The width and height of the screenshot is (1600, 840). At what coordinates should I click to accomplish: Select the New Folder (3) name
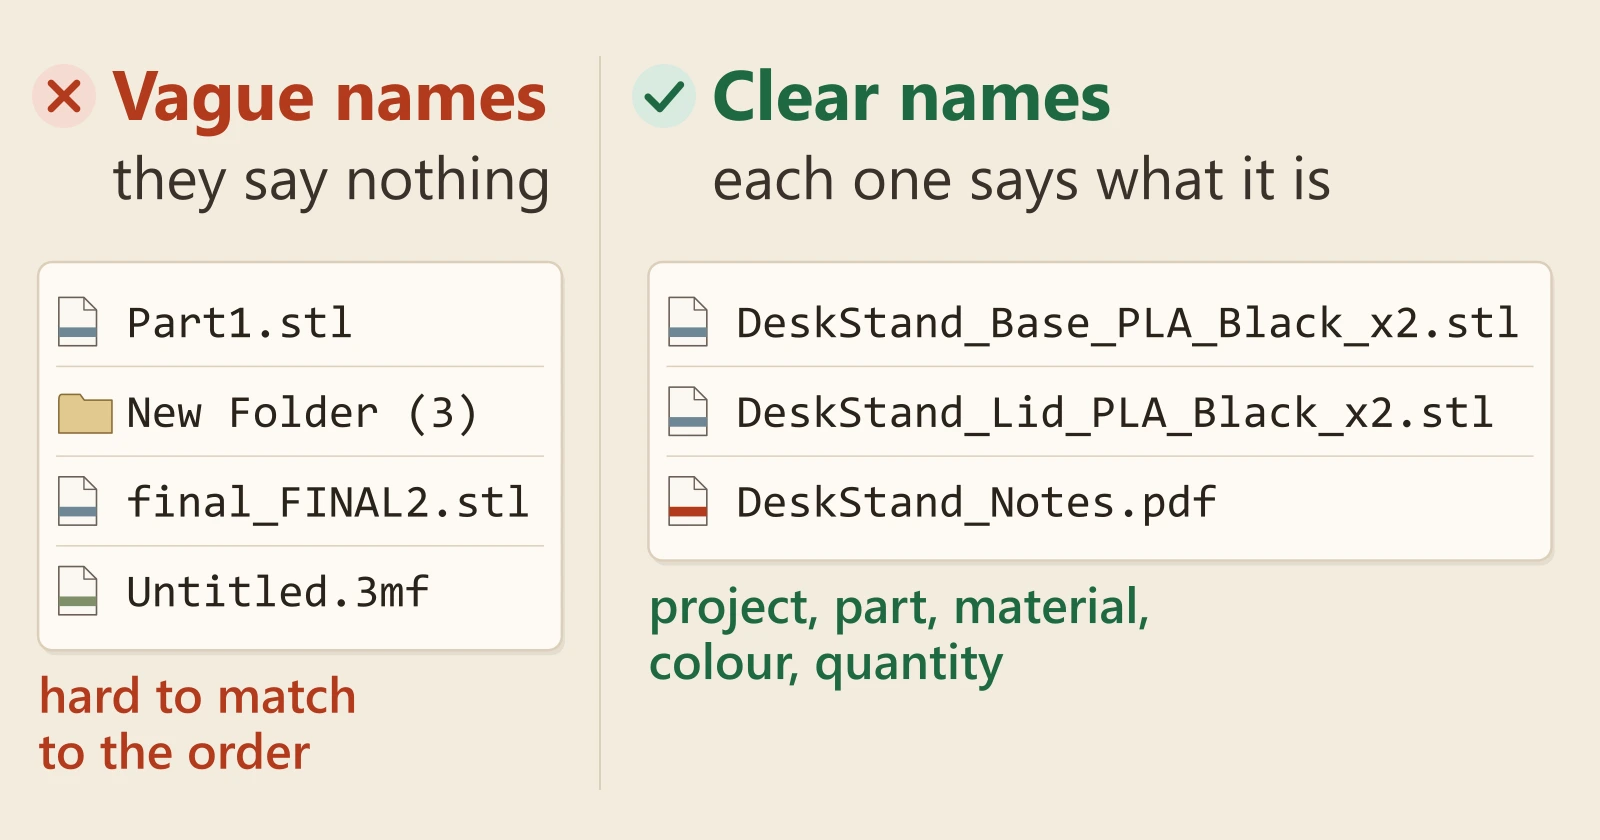click(303, 413)
